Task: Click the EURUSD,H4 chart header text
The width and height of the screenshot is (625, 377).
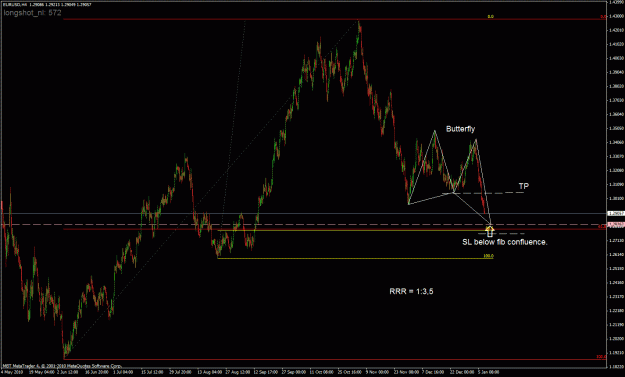Action: [x=47, y=4]
